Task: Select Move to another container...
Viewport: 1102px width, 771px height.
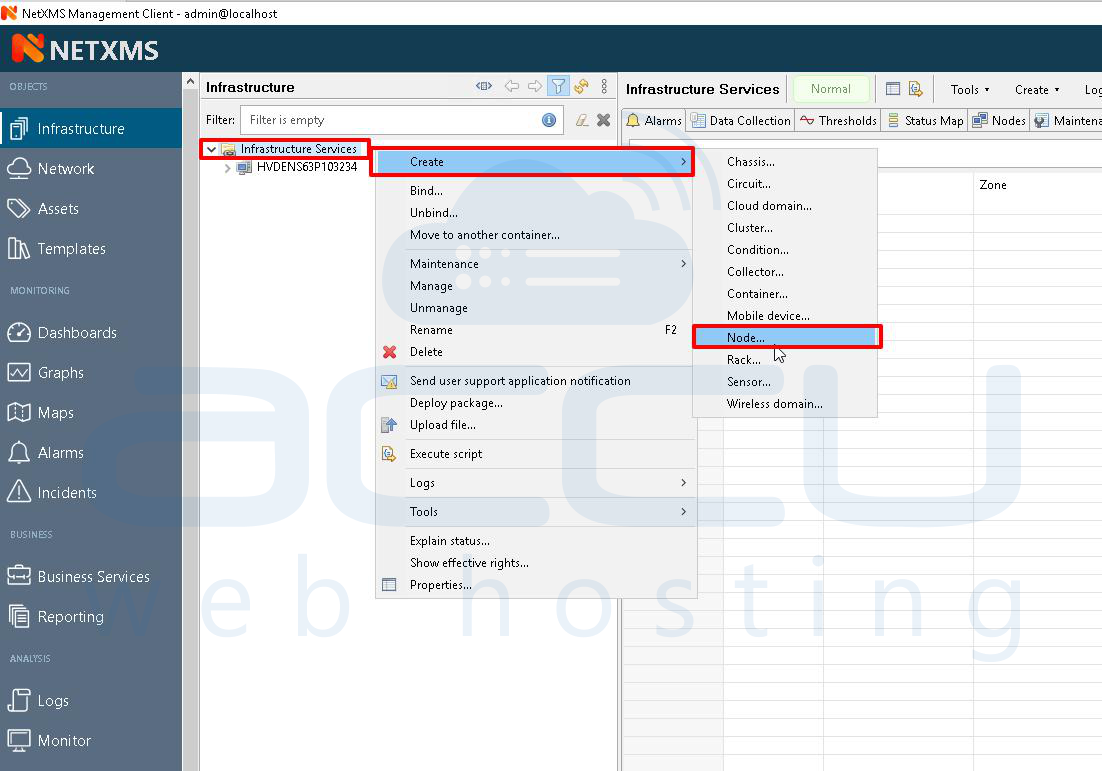Action: (536, 235)
